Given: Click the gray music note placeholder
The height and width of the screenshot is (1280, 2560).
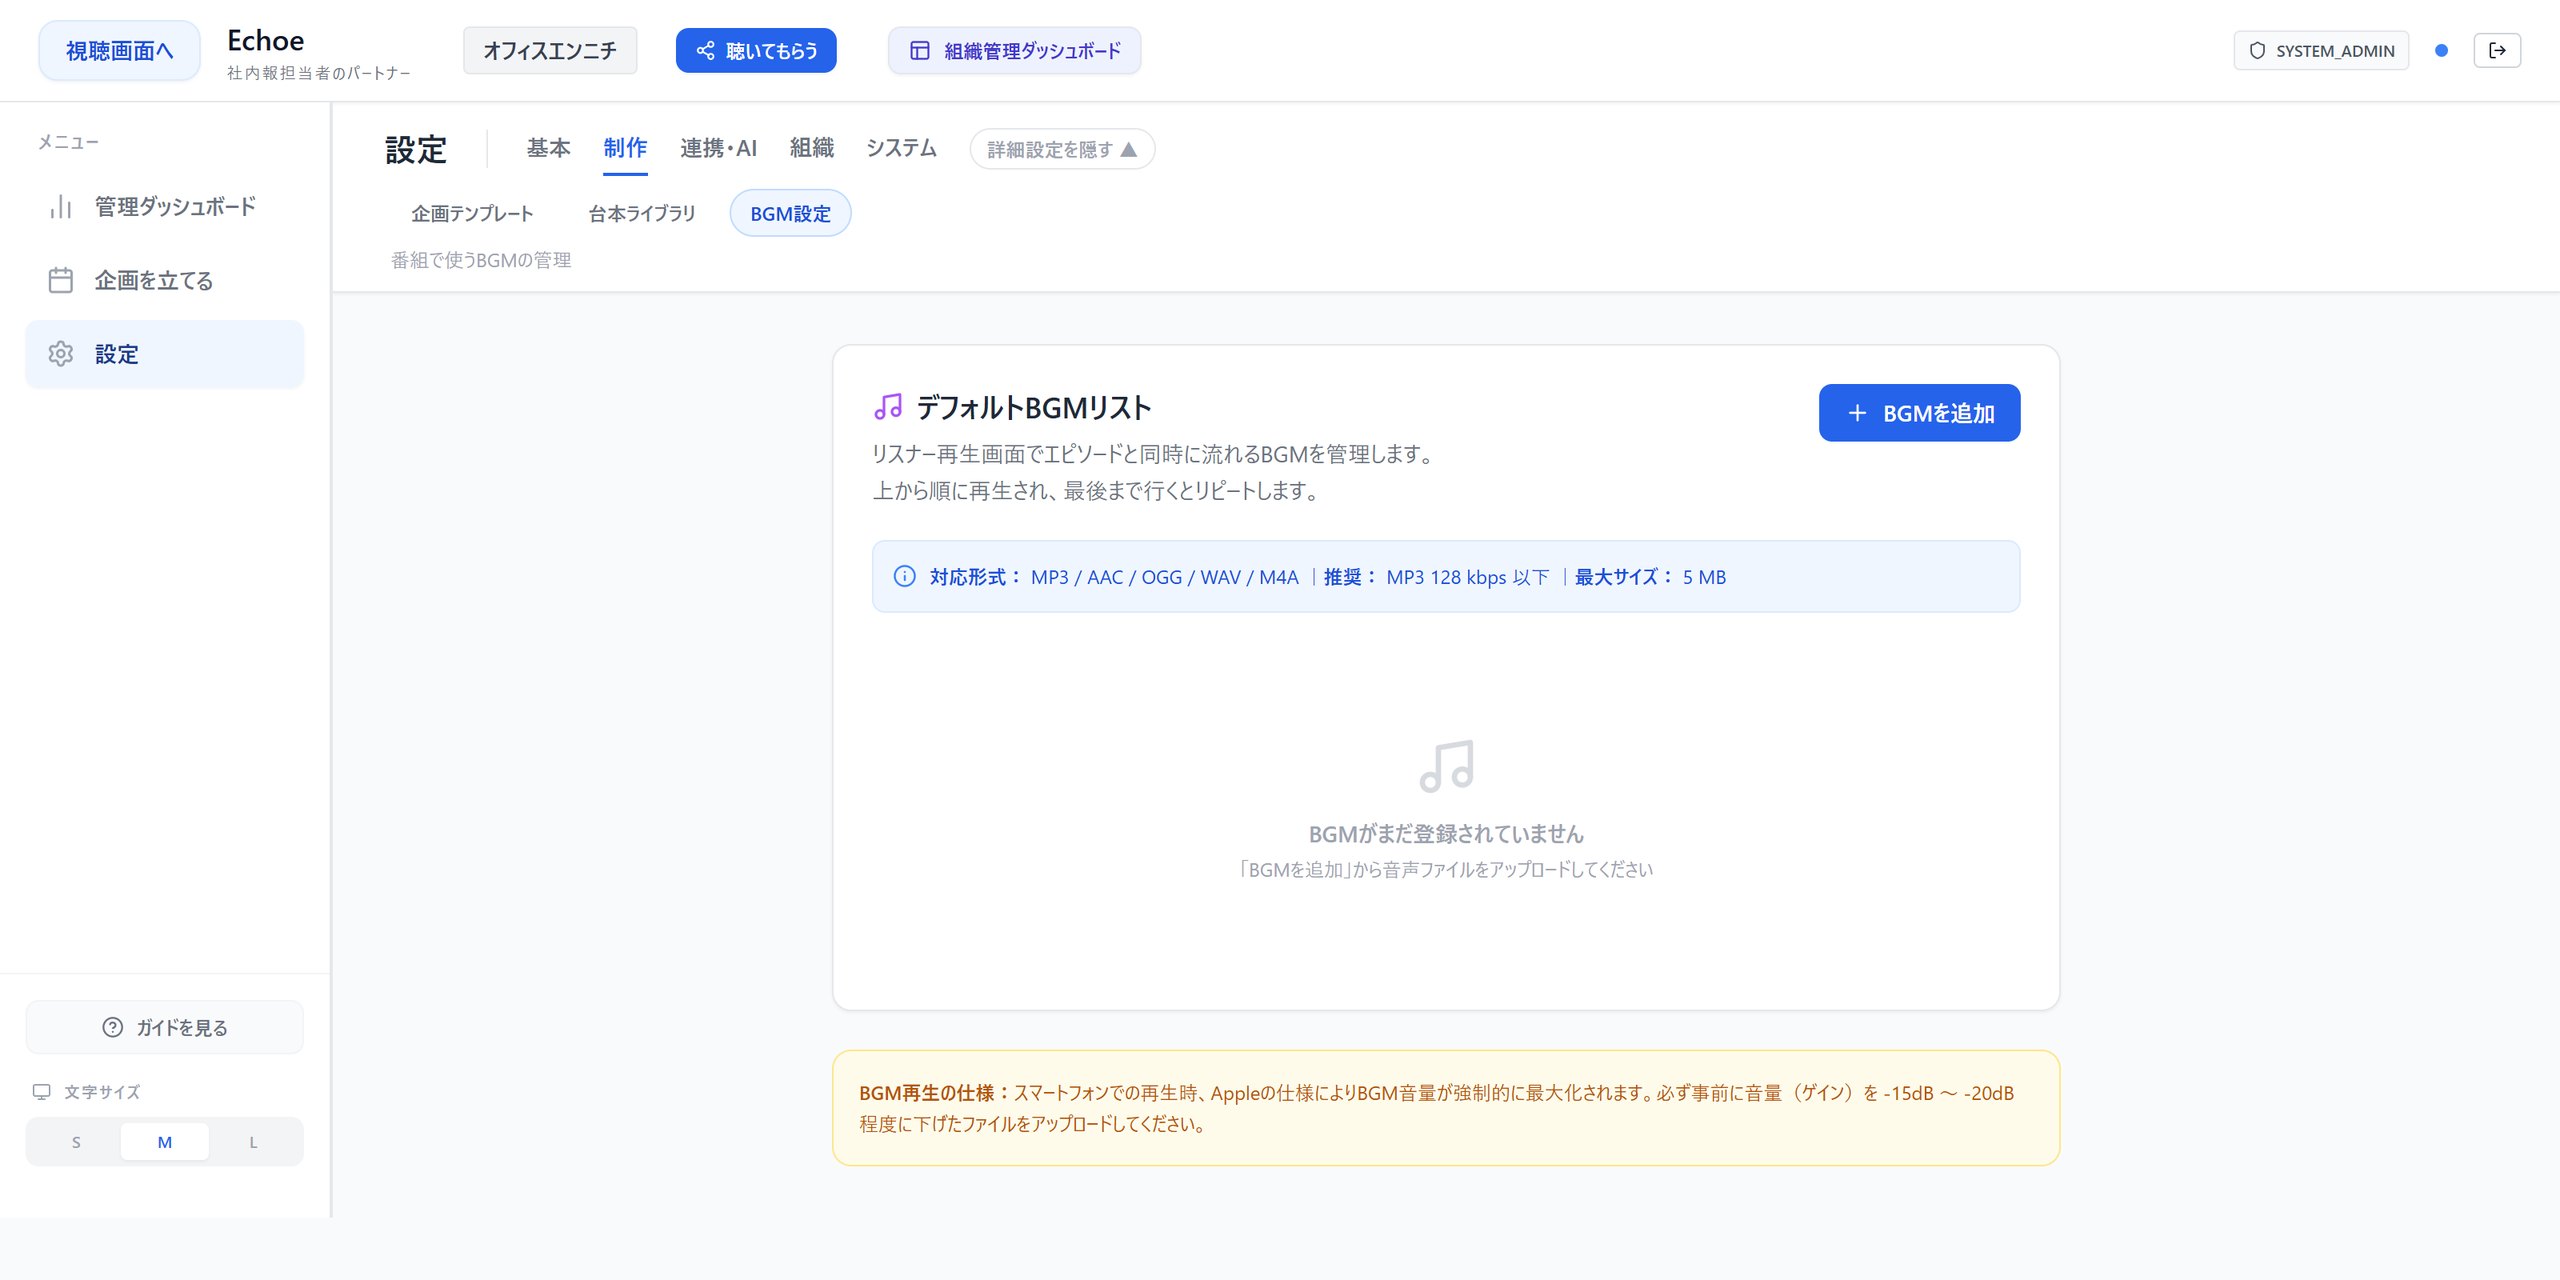Looking at the screenshot, I should [1446, 766].
